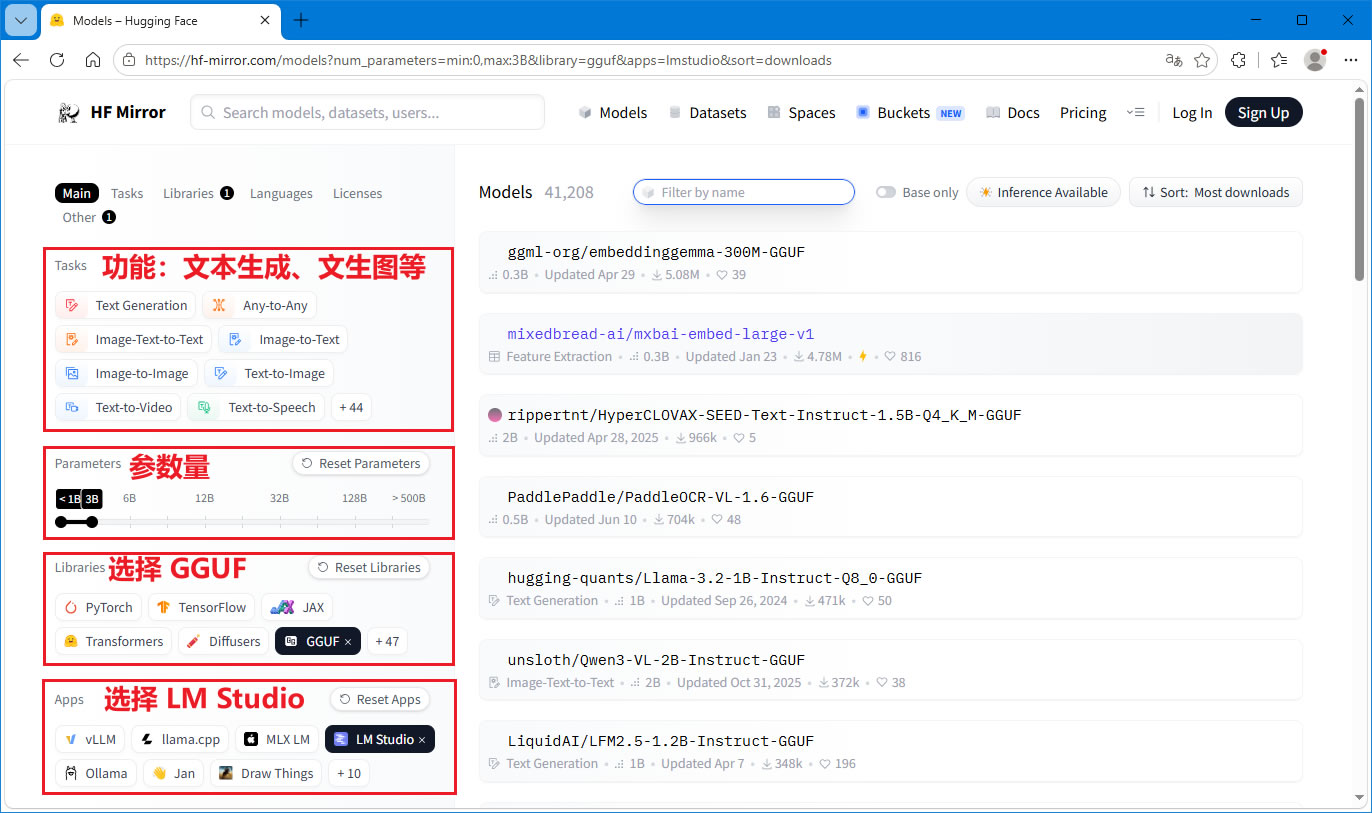Open Models in the top navigation
The width and height of the screenshot is (1372, 813).
pyautogui.click(x=613, y=113)
